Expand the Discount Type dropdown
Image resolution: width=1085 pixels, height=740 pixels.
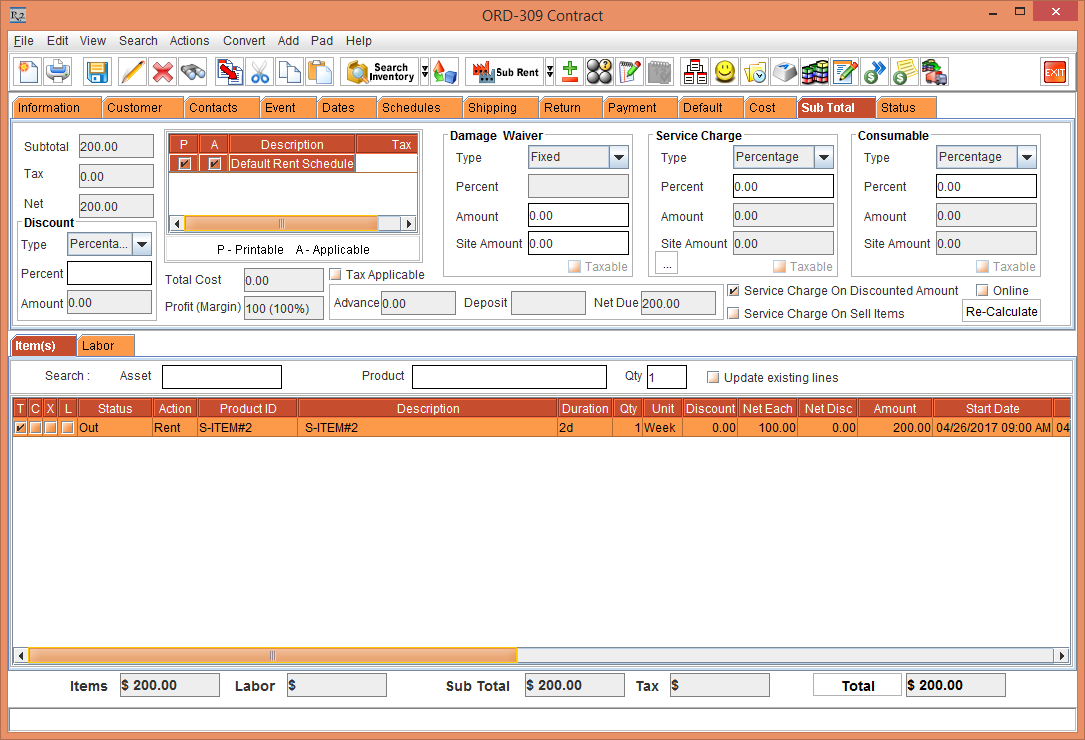point(141,244)
